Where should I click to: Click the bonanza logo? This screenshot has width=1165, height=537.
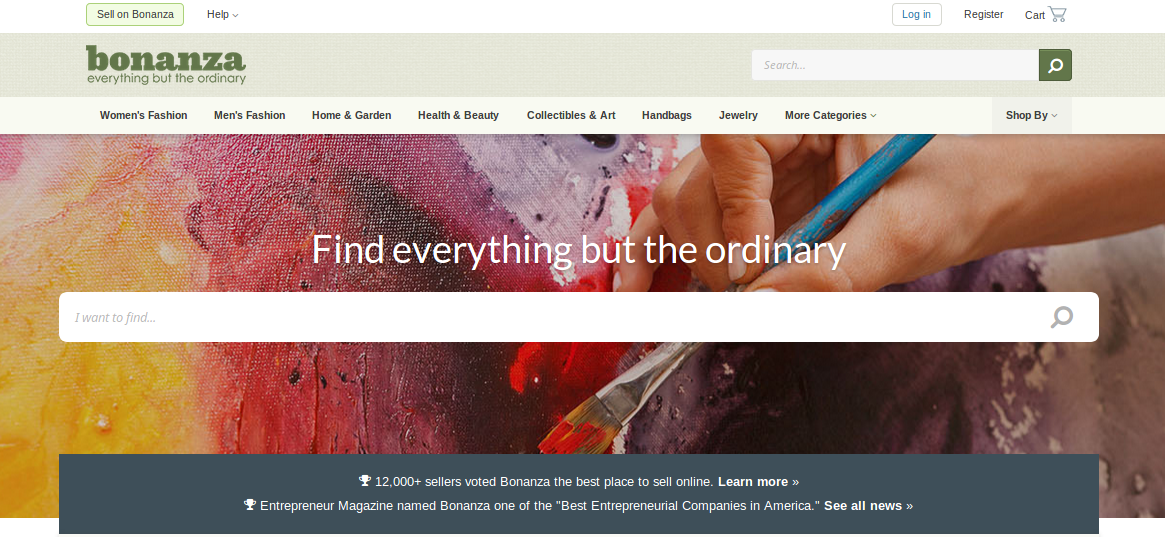(166, 65)
